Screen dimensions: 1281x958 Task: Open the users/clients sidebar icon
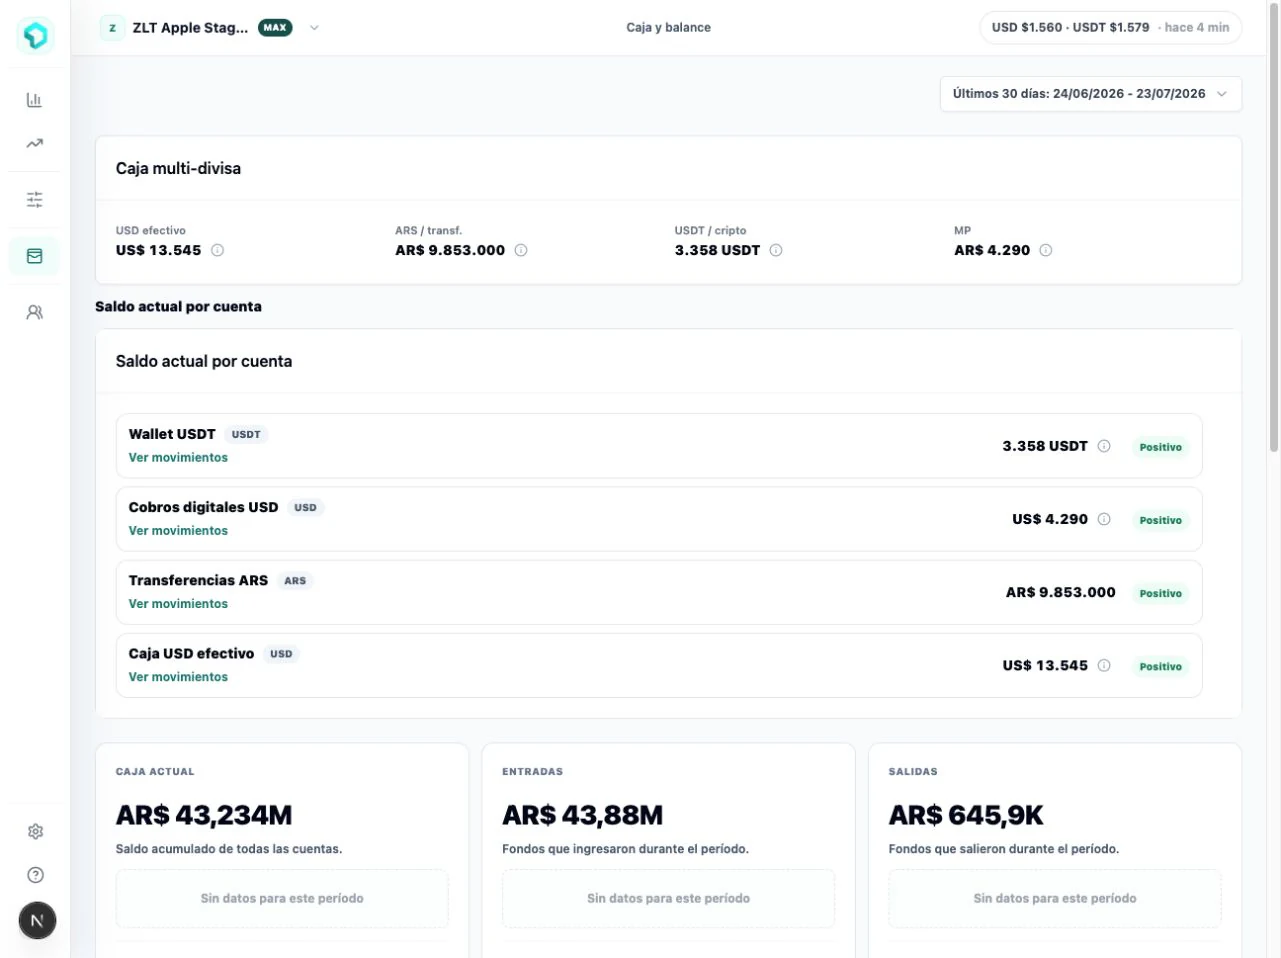[x=34, y=312]
